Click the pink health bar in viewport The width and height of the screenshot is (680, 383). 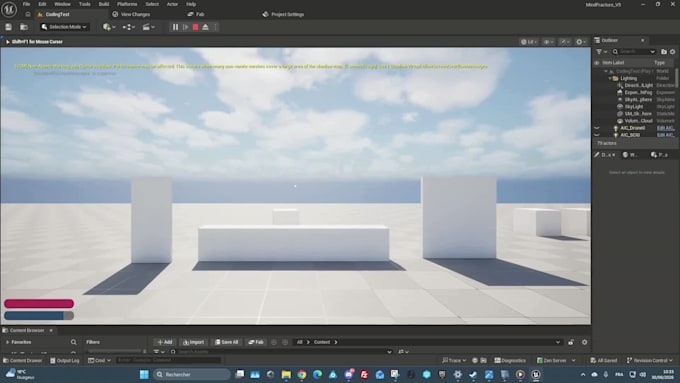(x=39, y=304)
